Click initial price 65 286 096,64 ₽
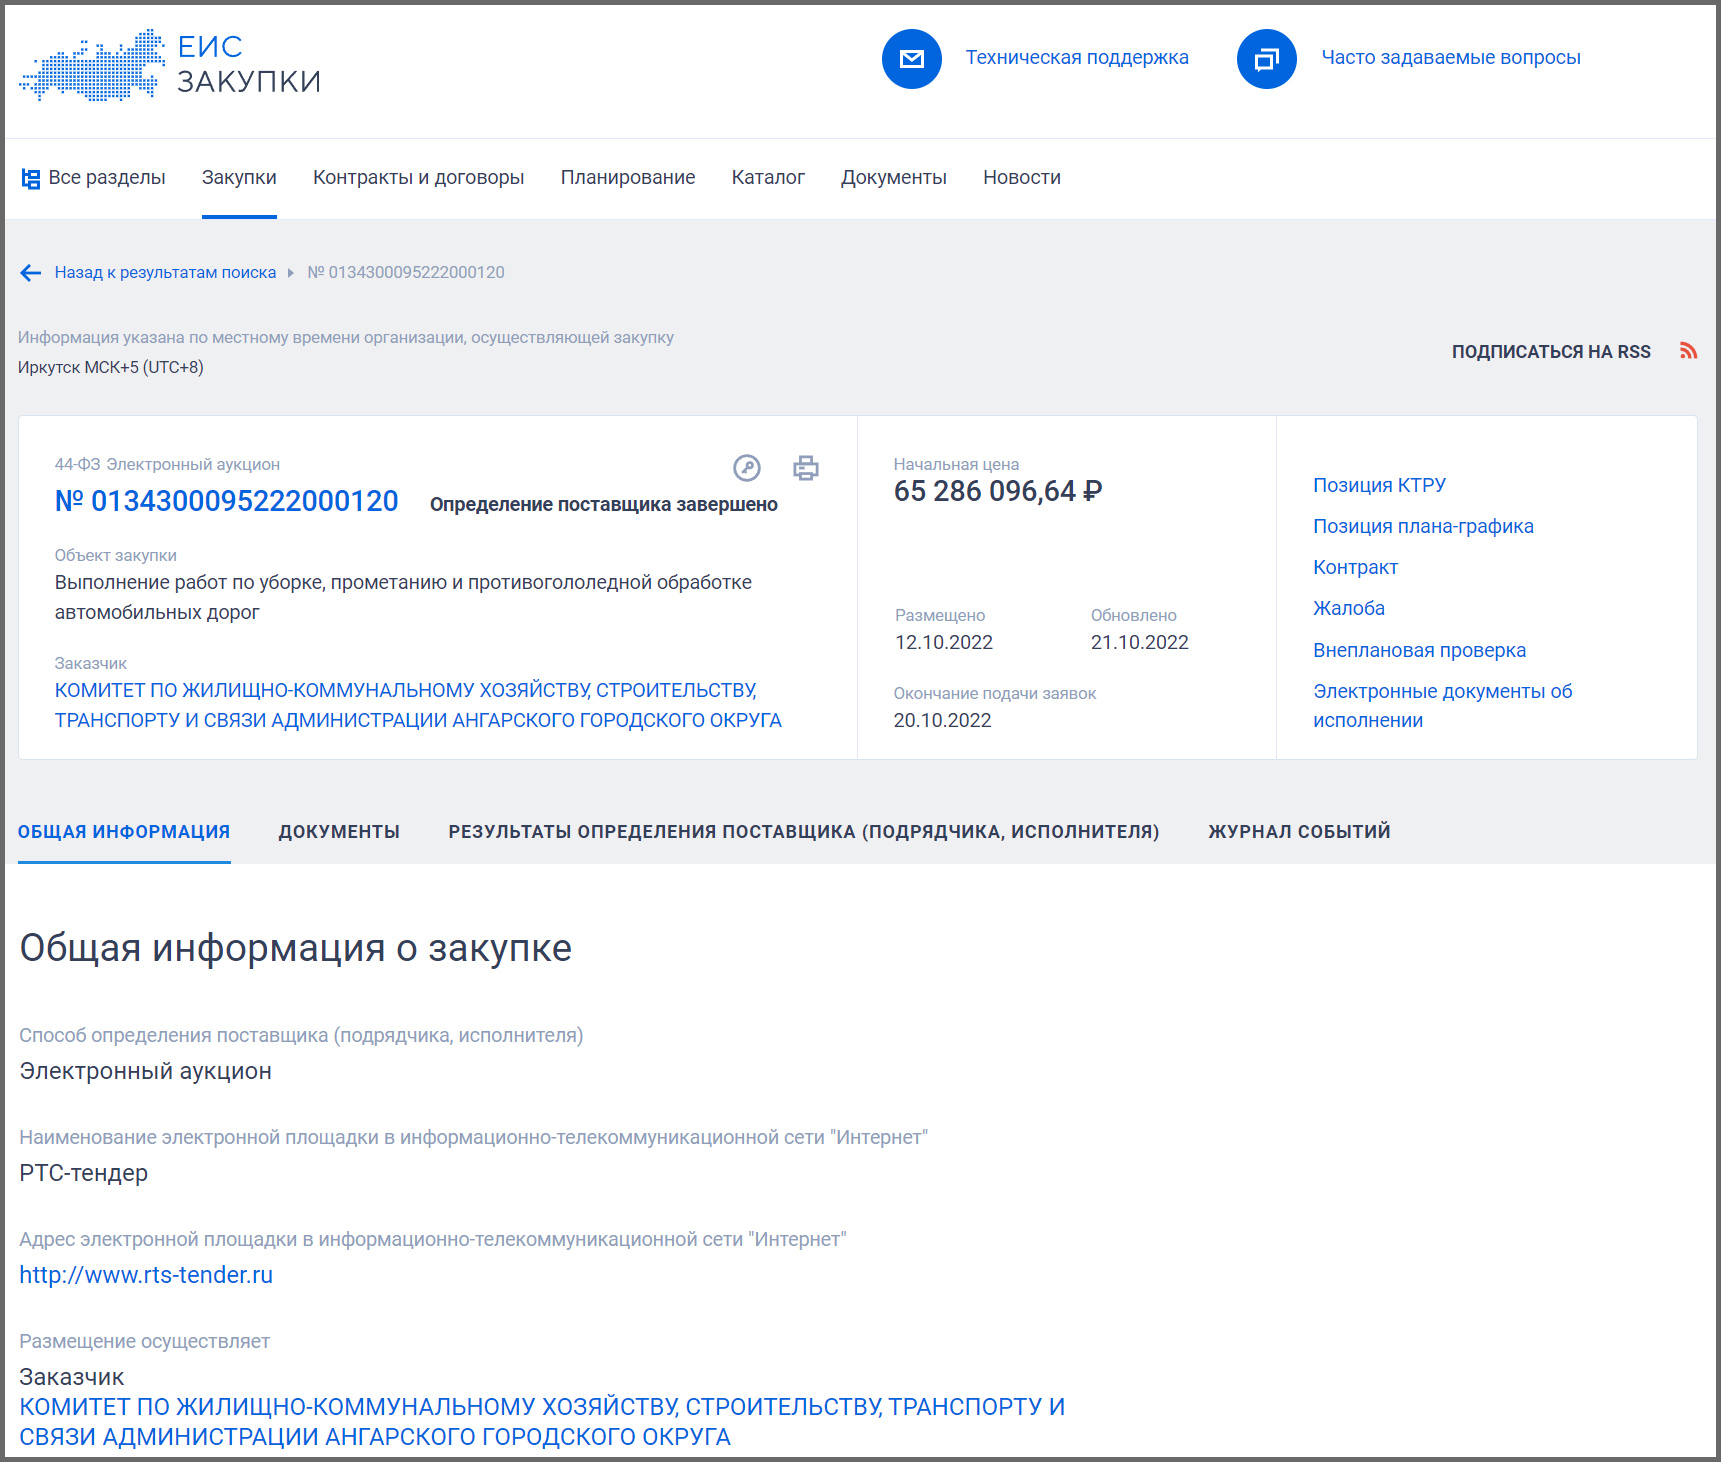 pos(998,491)
